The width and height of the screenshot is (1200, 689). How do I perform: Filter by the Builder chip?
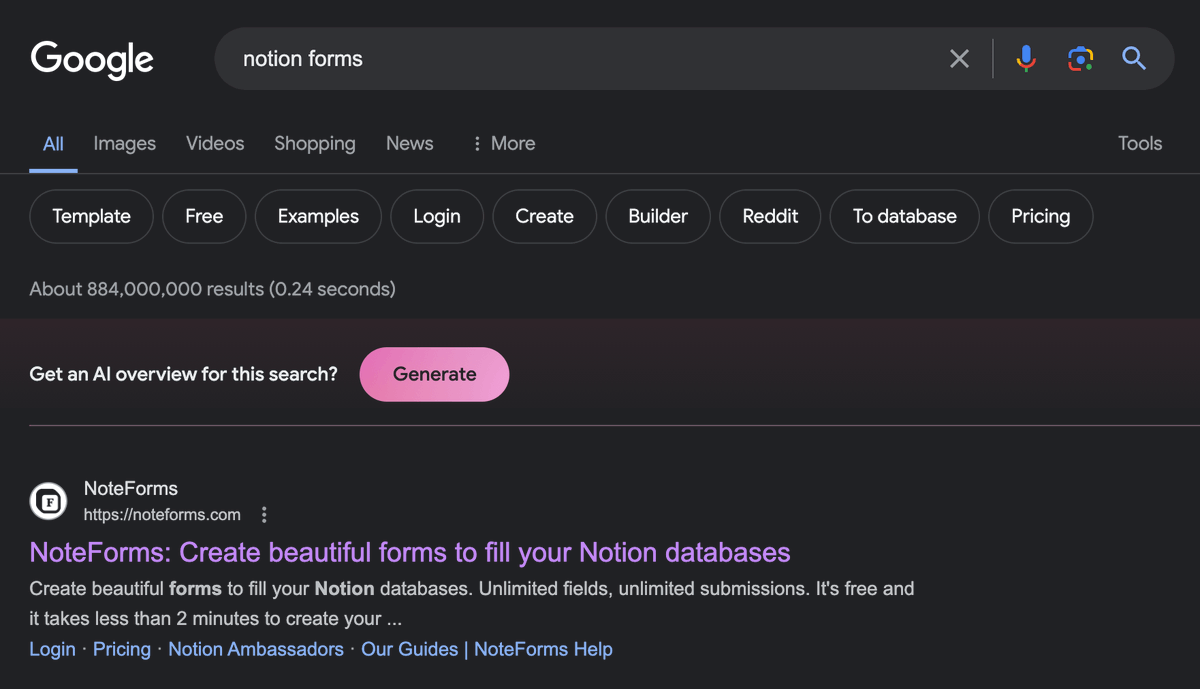[658, 216]
